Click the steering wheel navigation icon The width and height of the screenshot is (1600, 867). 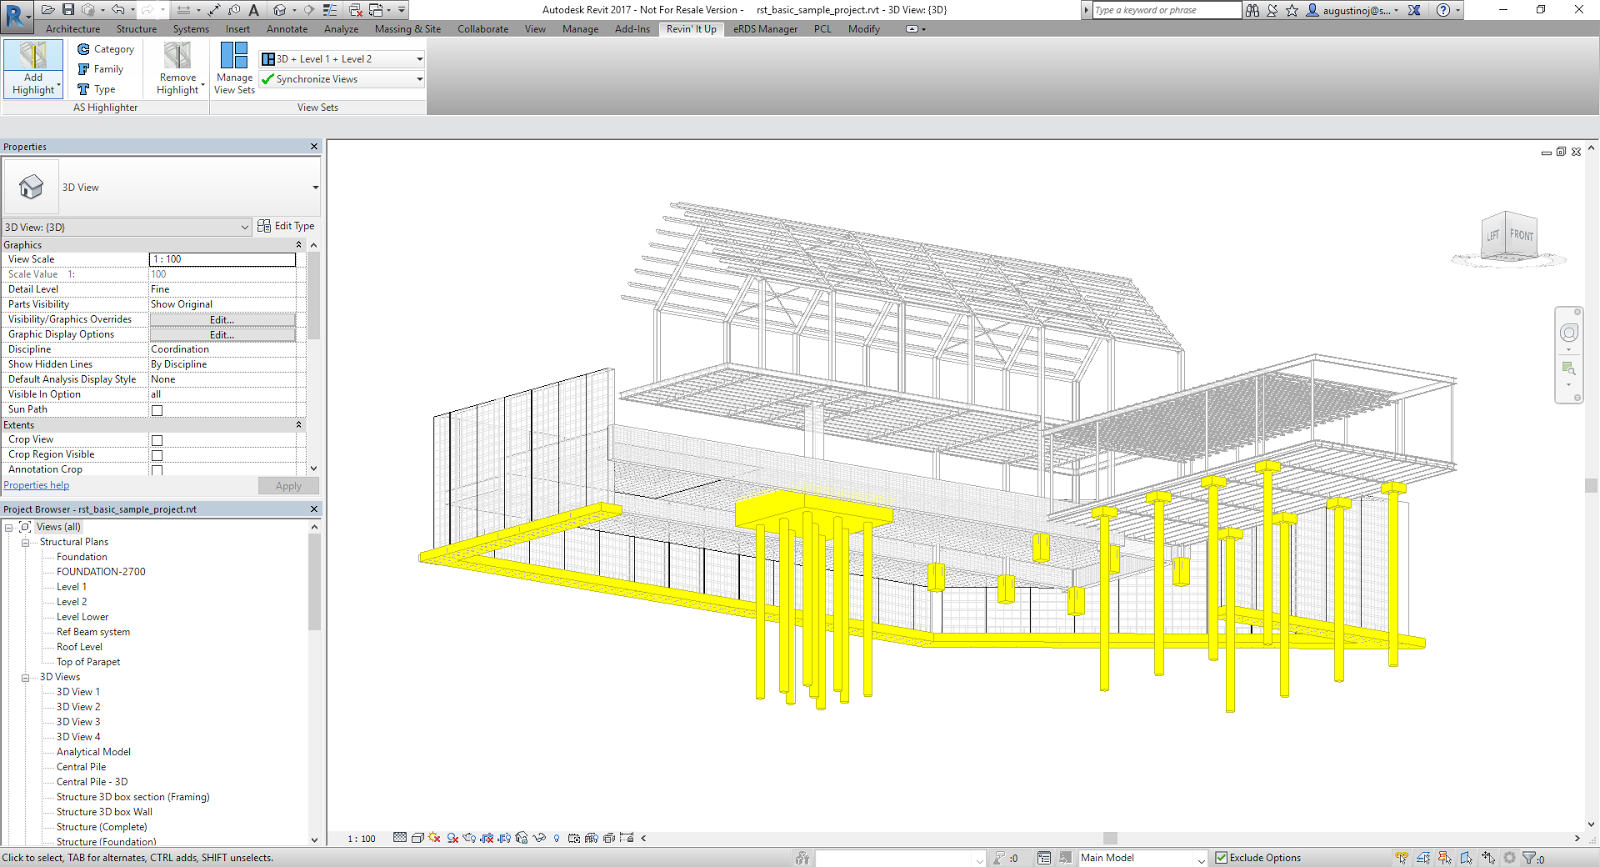click(x=1569, y=333)
